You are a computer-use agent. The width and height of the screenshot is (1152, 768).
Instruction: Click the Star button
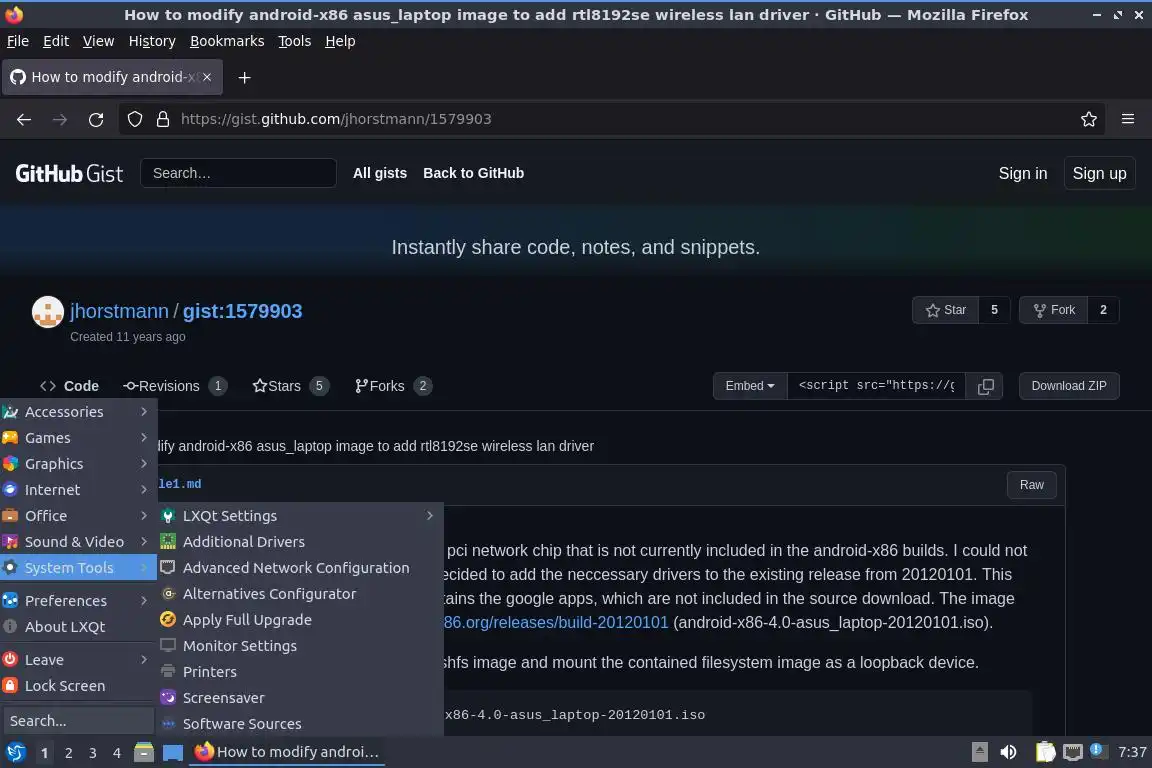tap(946, 310)
